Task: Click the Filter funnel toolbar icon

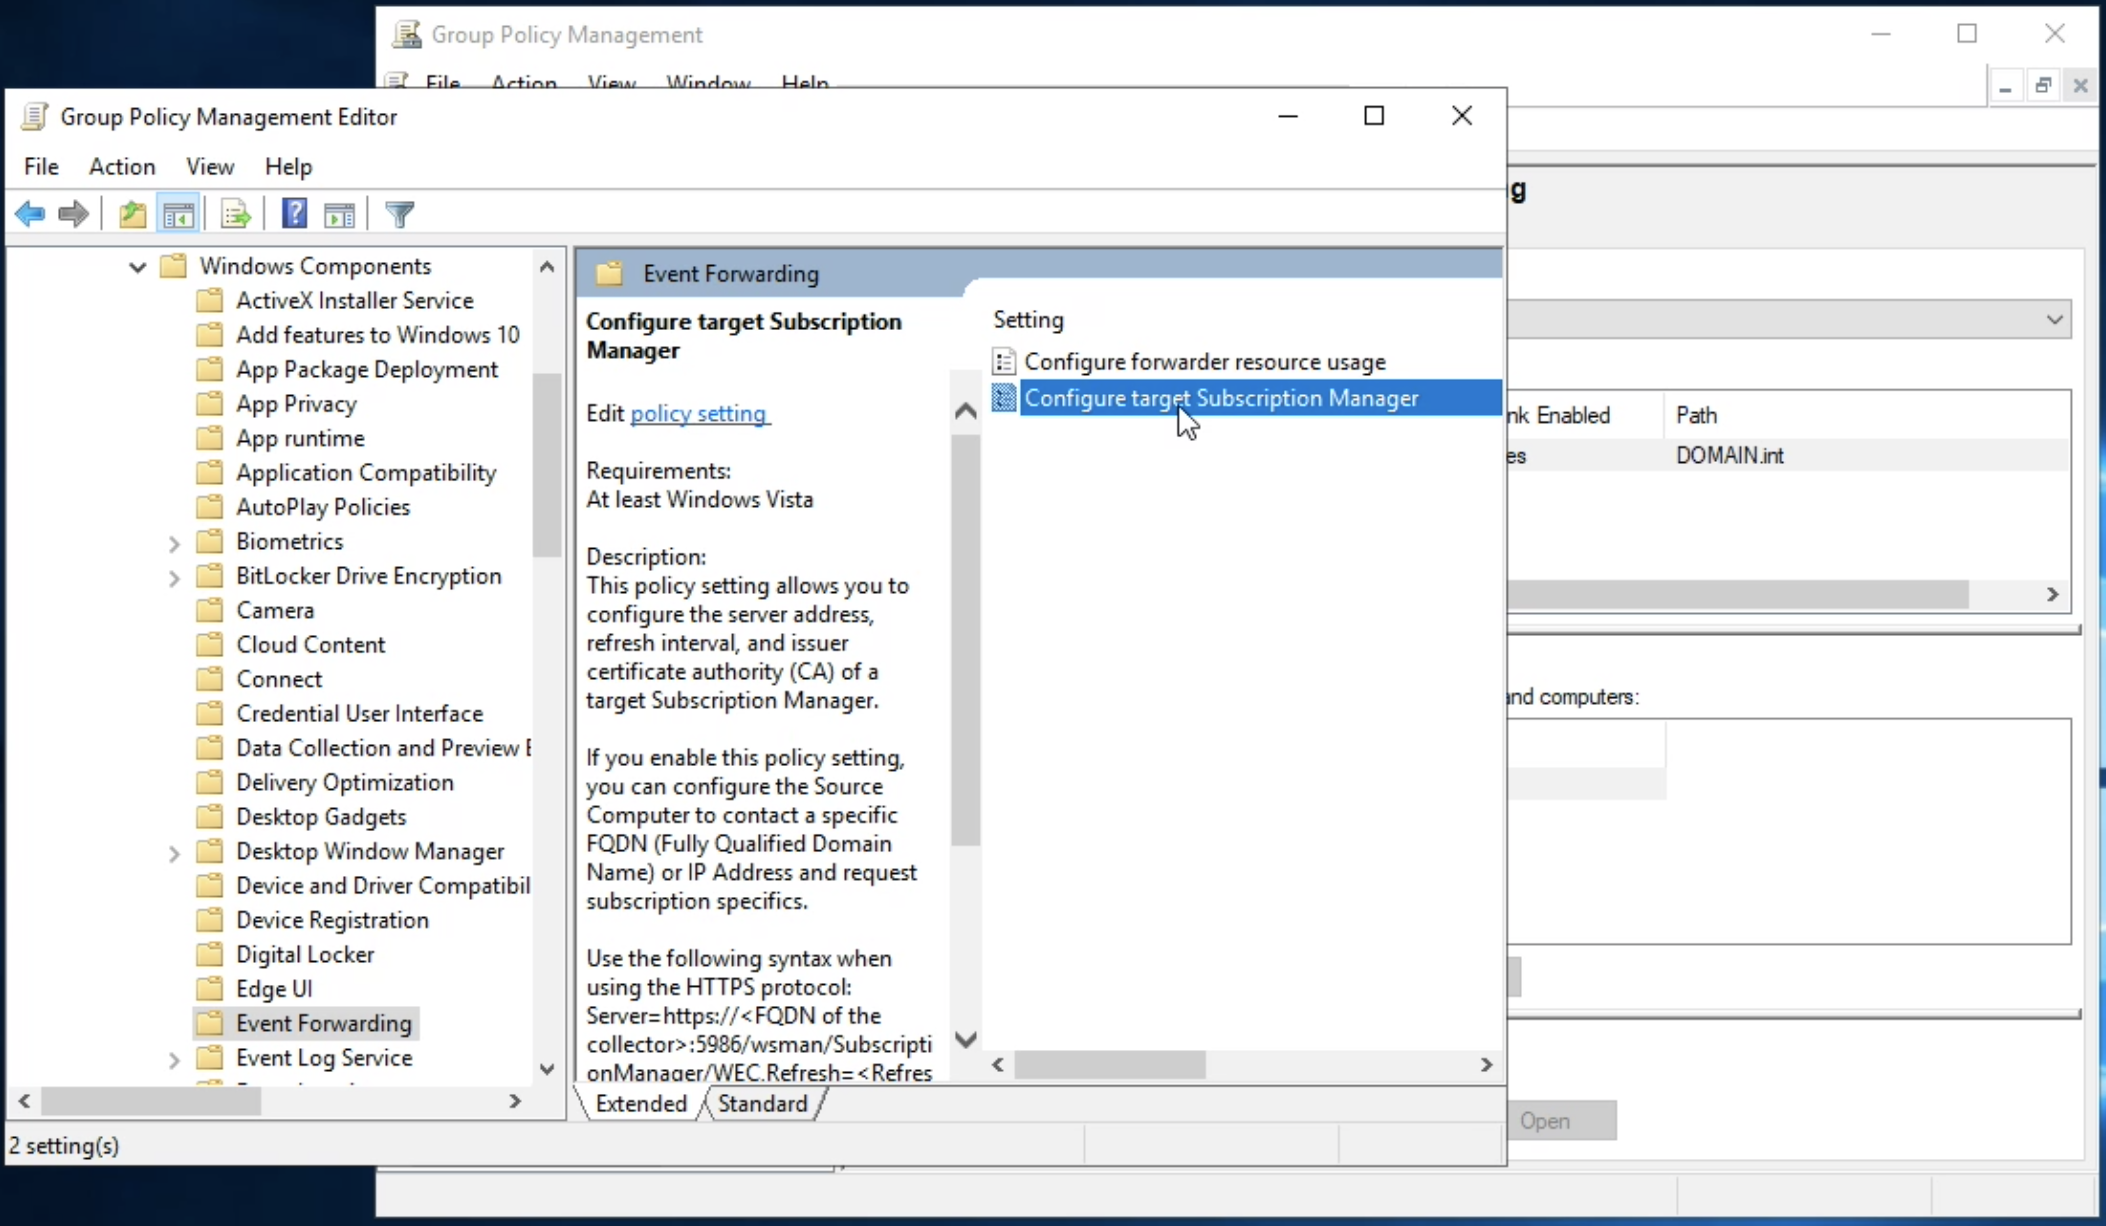Action: (400, 214)
